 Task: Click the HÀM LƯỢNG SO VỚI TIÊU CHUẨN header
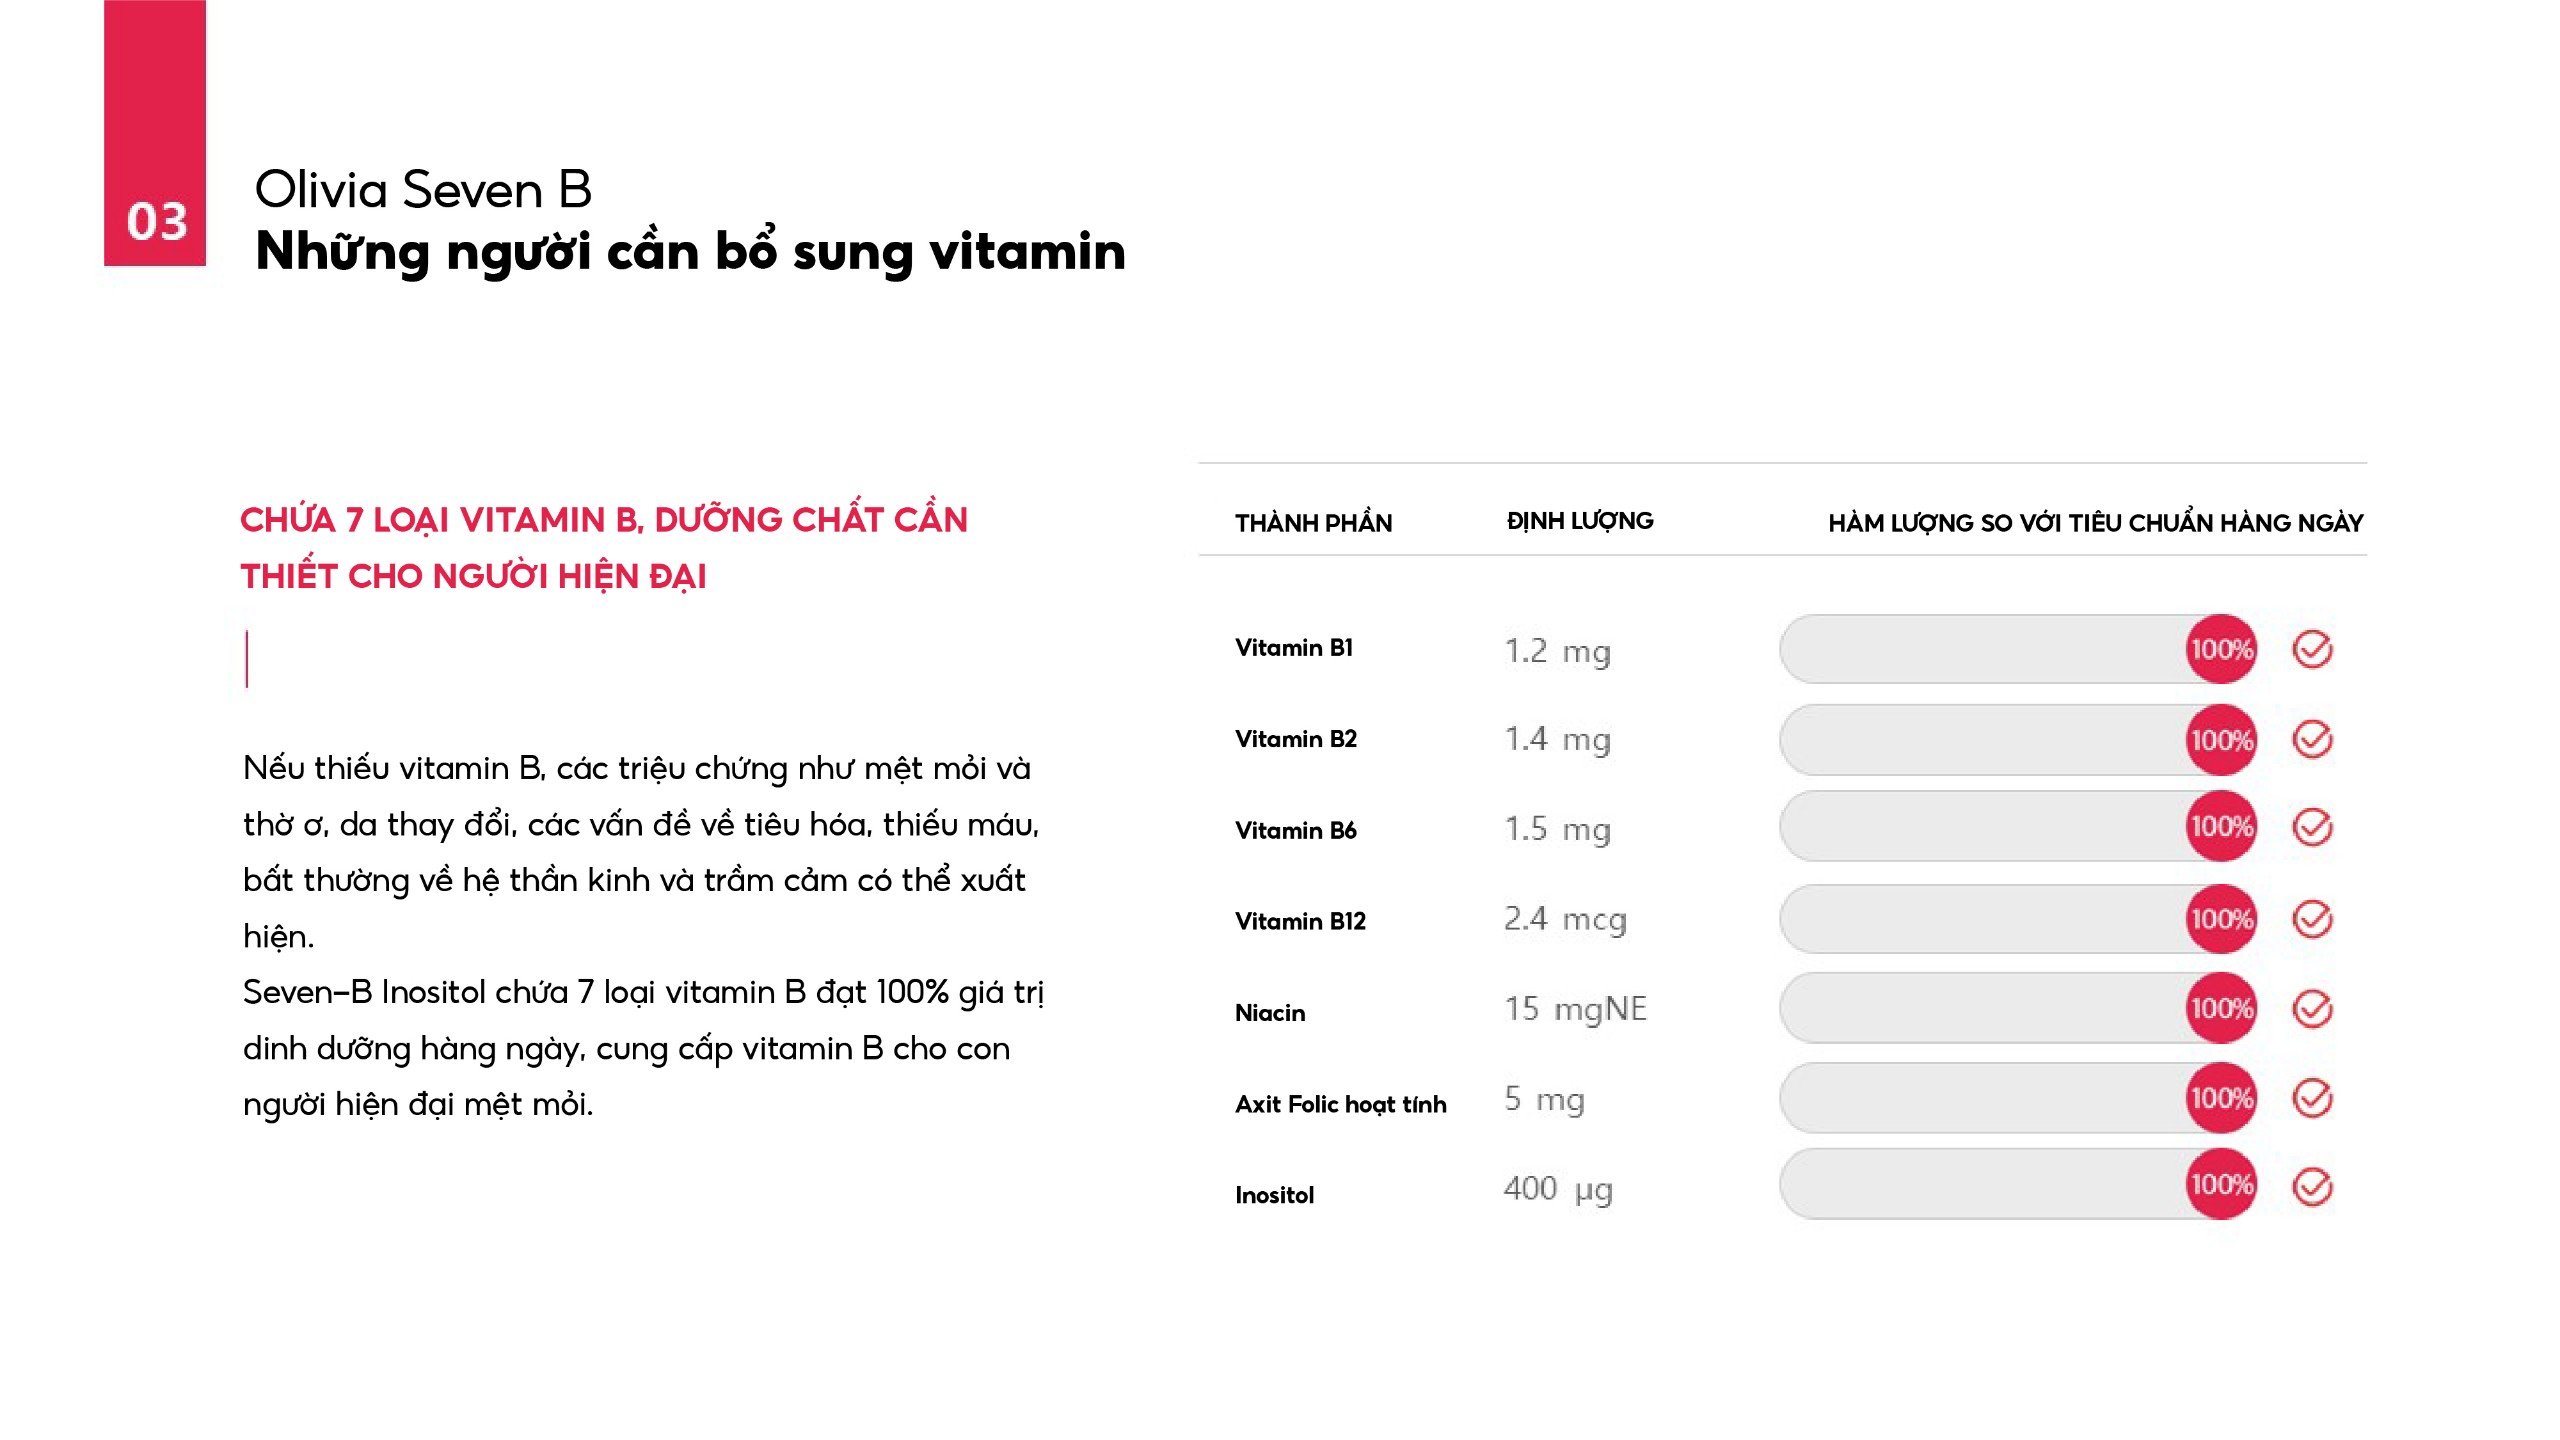2095,523
